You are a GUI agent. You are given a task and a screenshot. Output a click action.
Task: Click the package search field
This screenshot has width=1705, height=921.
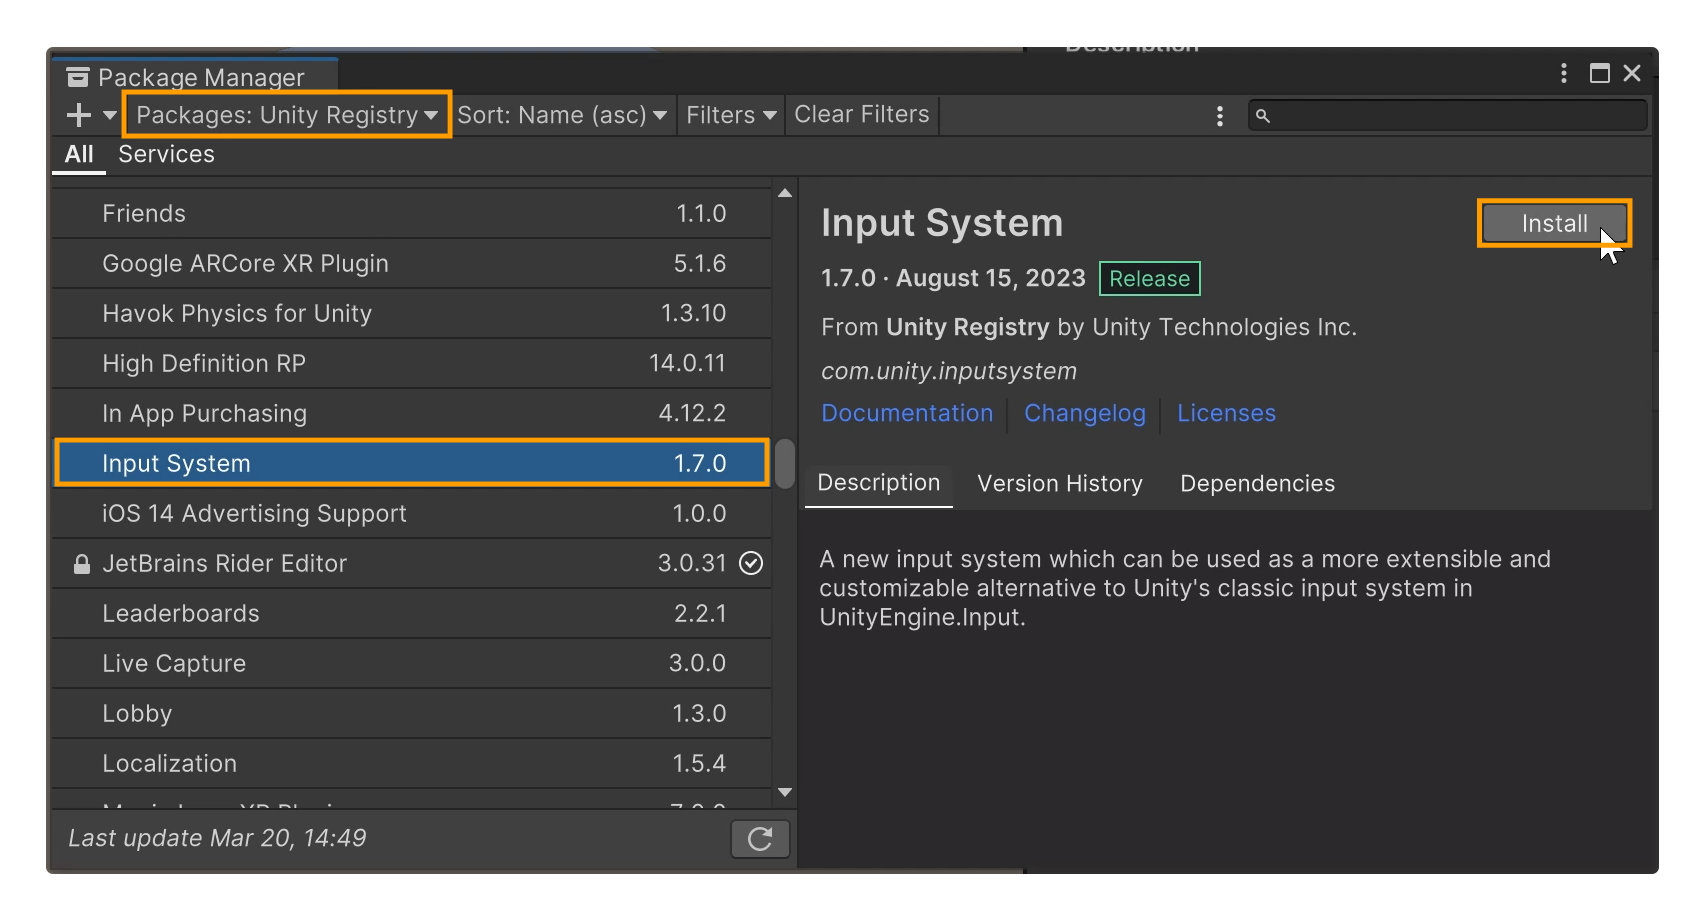click(x=1447, y=116)
